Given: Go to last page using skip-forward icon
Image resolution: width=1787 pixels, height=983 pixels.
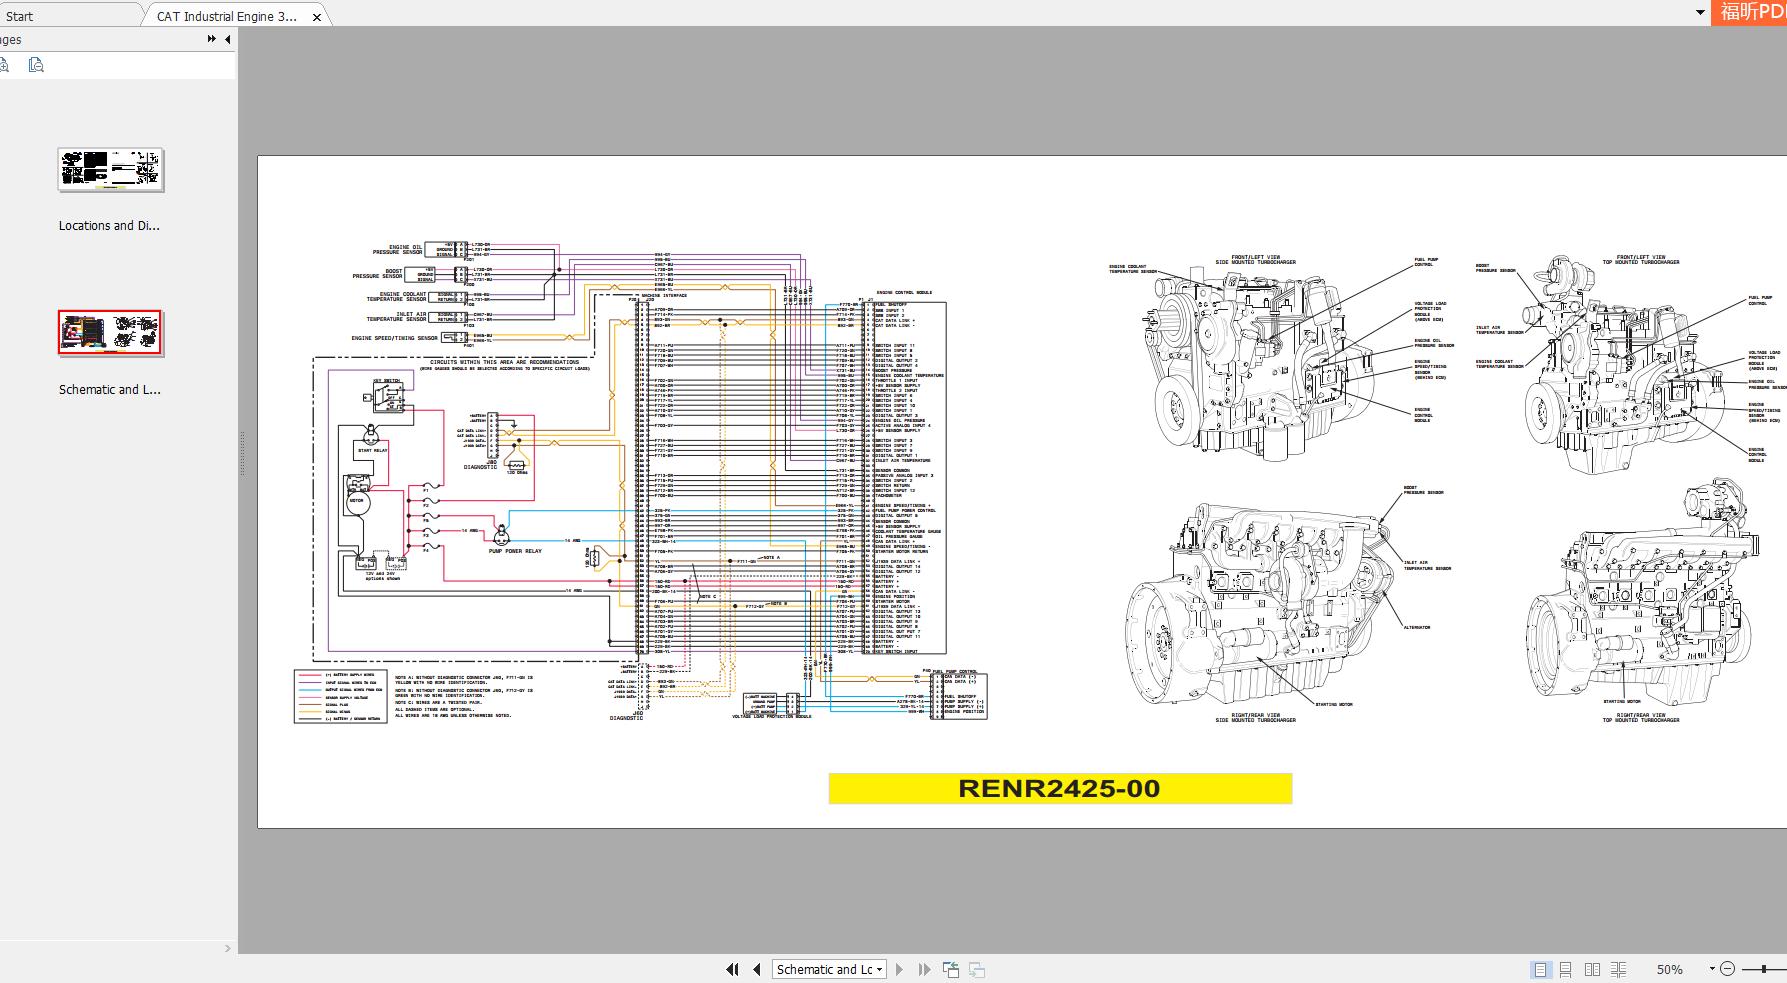Looking at the screenshot, I should click(924, 968).
